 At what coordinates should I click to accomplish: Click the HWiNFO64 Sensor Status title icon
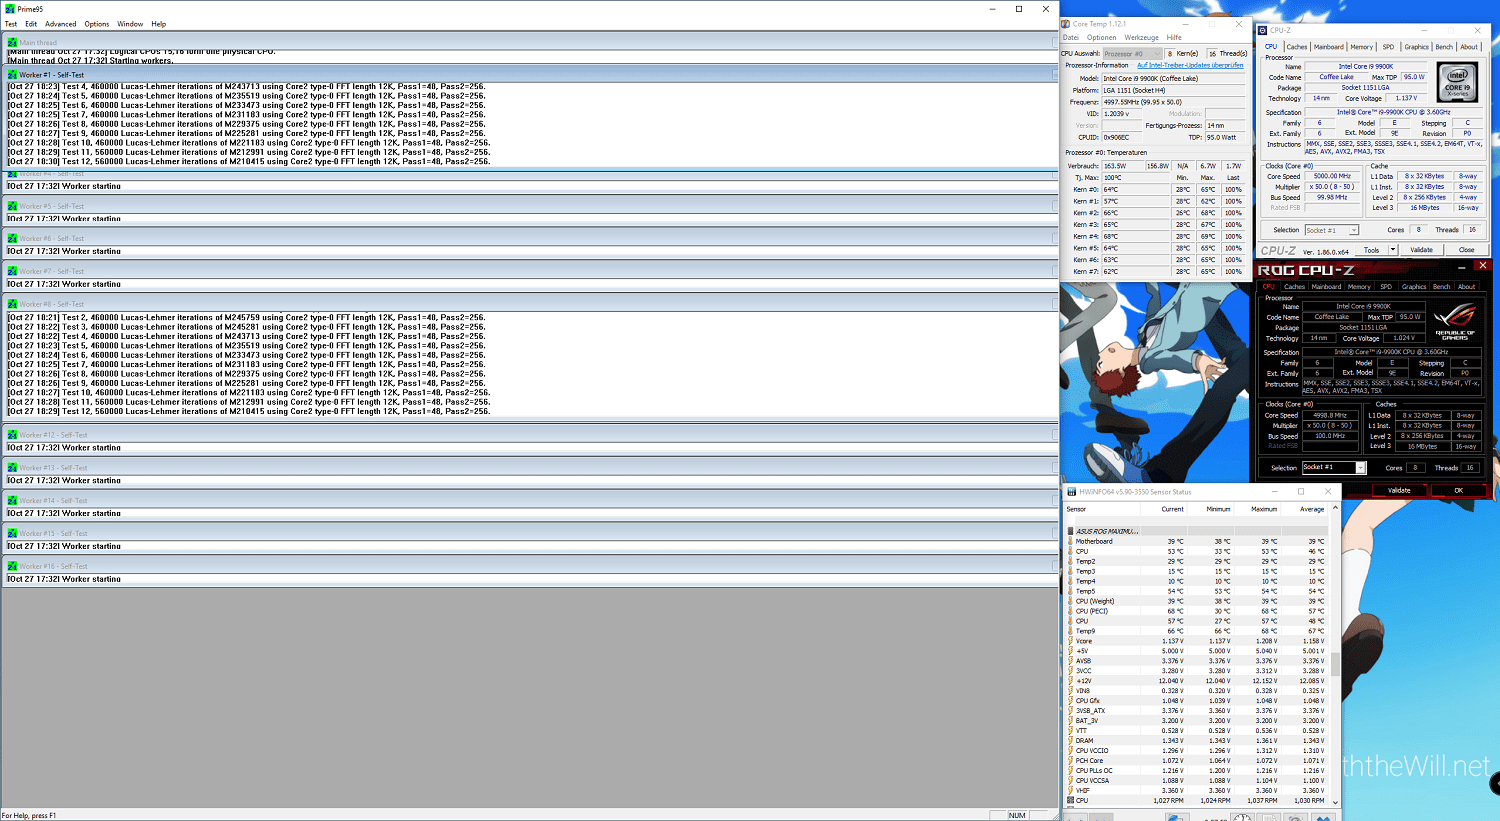1071,492
